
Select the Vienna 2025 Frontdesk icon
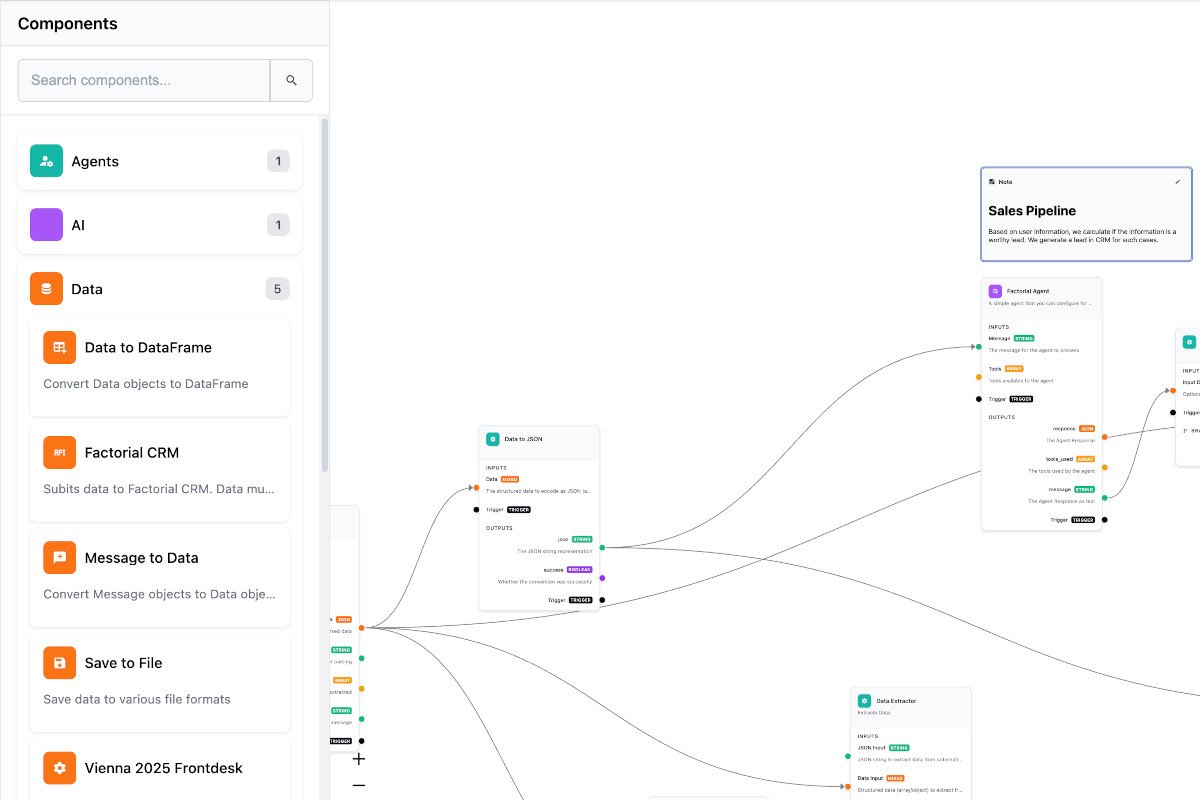point(59,767)
